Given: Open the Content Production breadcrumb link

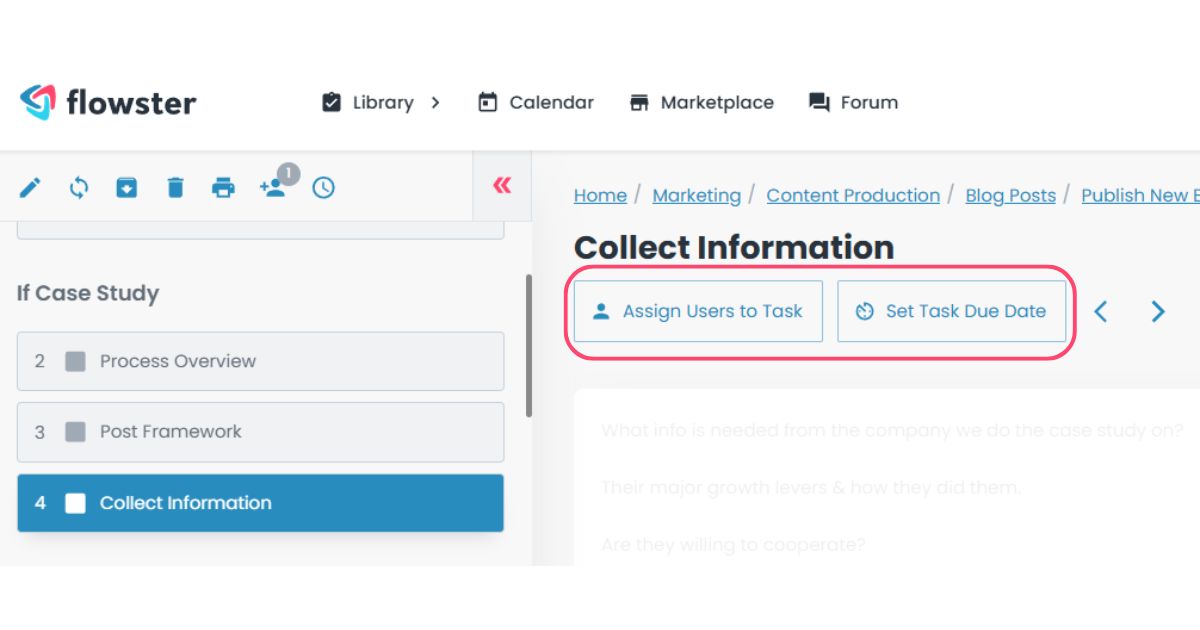Looking at the screenshot, I should tap(853, 195).
